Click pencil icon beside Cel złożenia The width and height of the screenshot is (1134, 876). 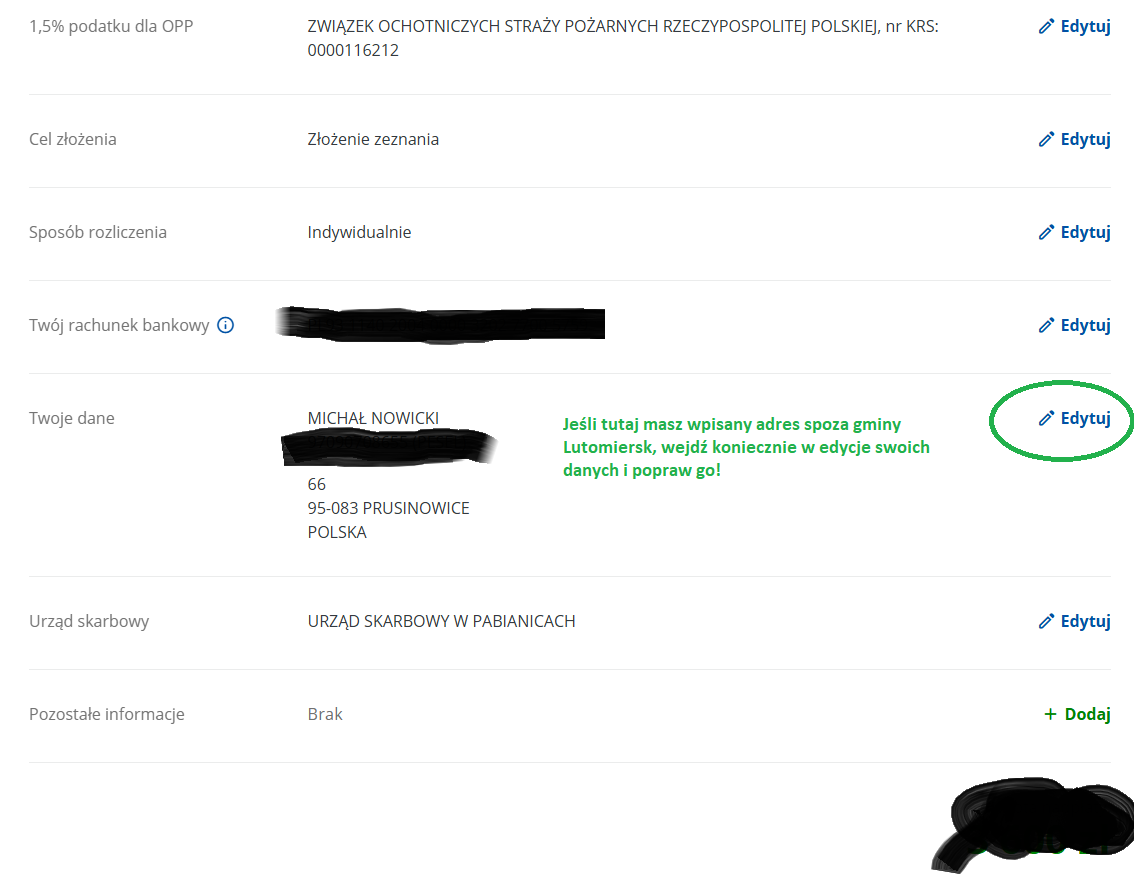[1046, 140]
